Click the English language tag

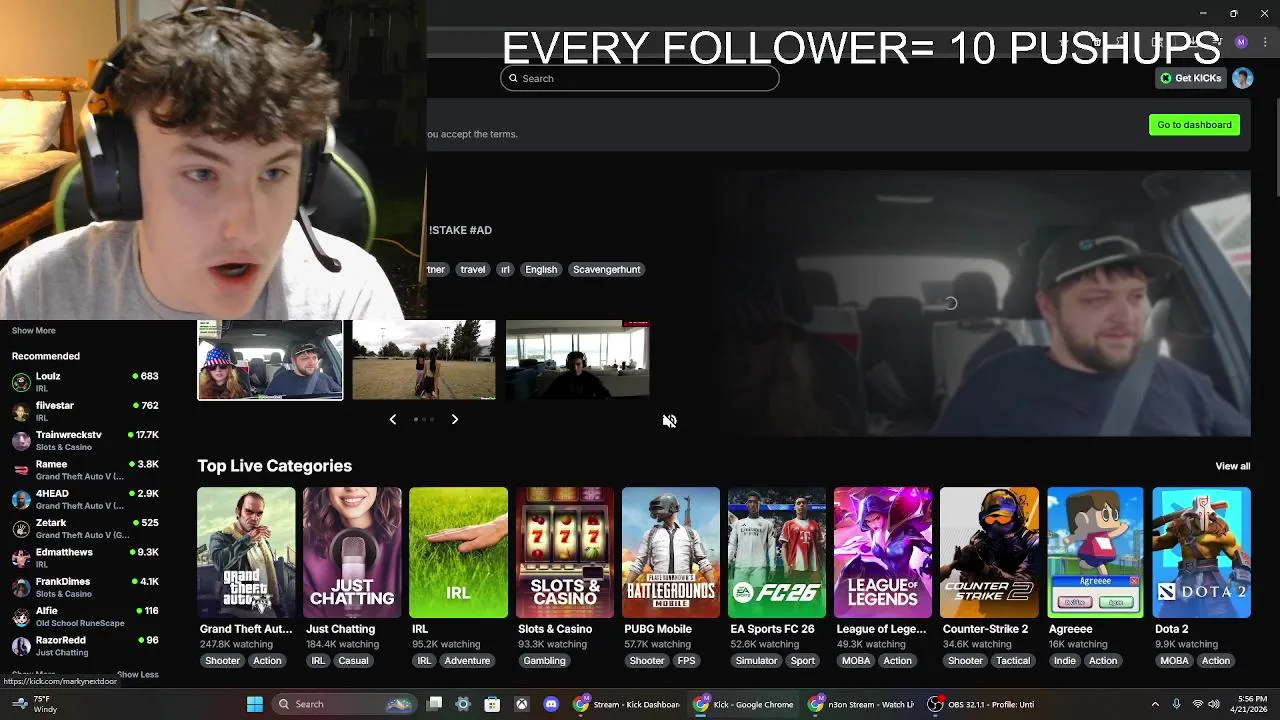pyautogui.click(x=541, y=269)
